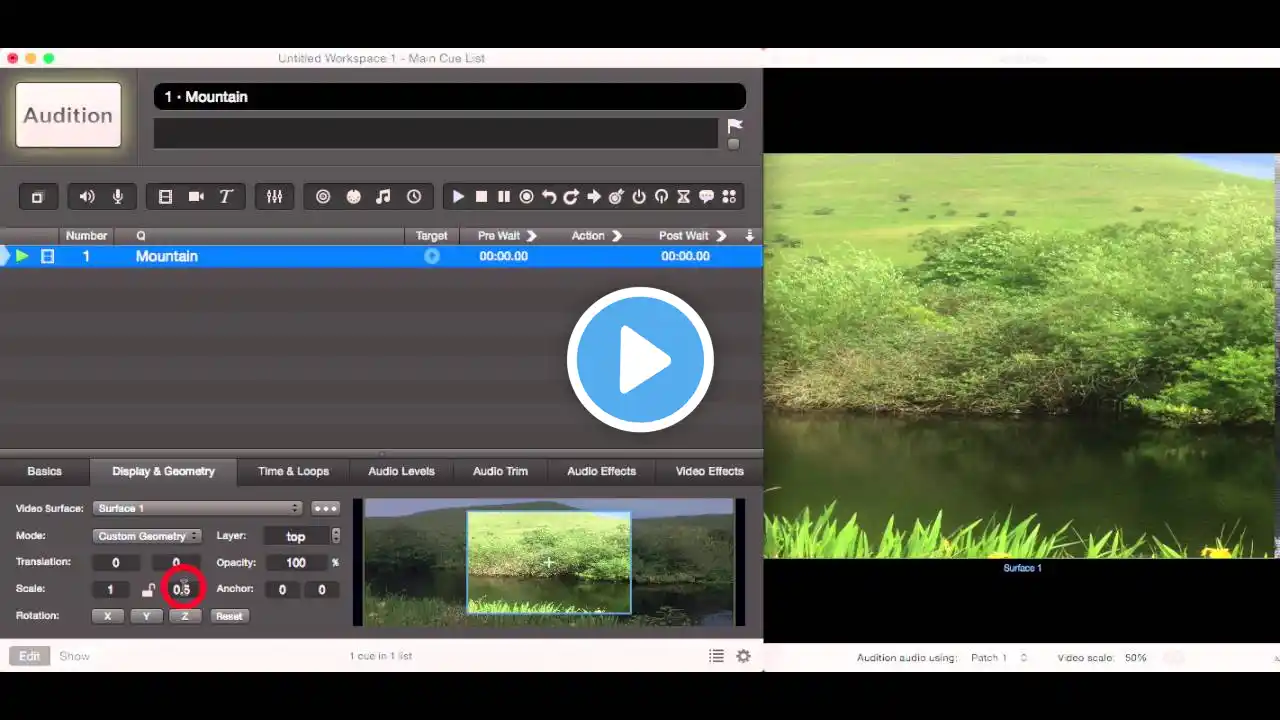The height and width of the screenshot is (720, 1280).
Task: Add a Network cue with target icon
Action: click(323, 197)
